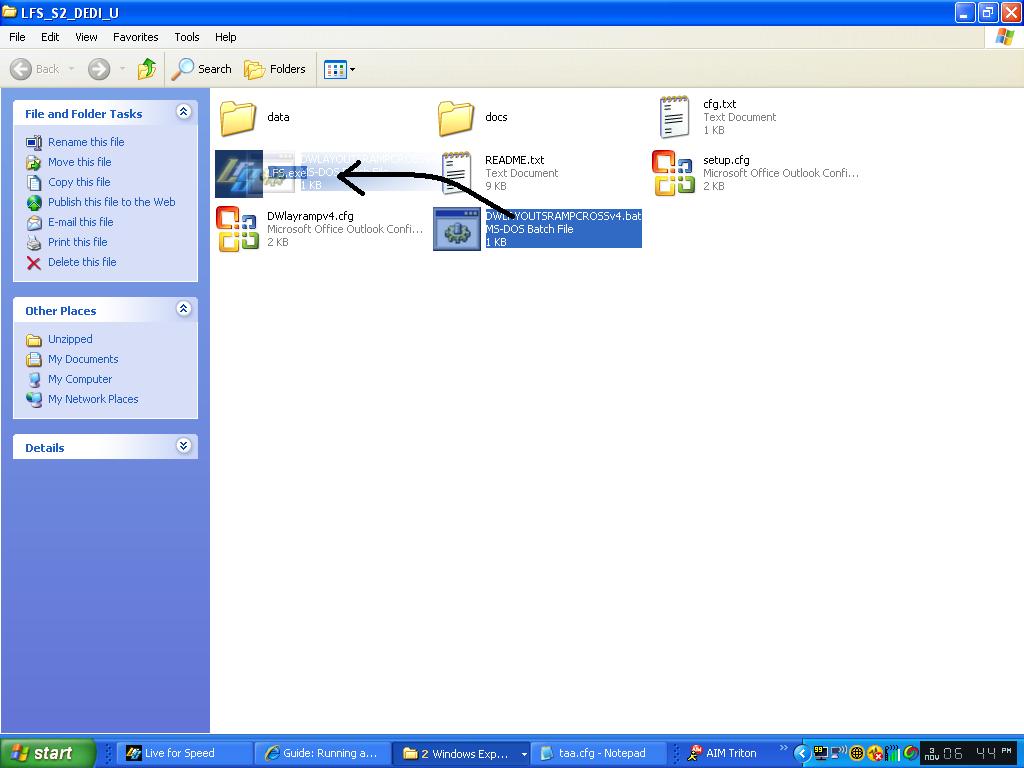Image resolution: width=1024 pixels, height=768 pixels.
Task: Switch to Guide: Running a... browser taskbar button
Action: coord(322,753)
